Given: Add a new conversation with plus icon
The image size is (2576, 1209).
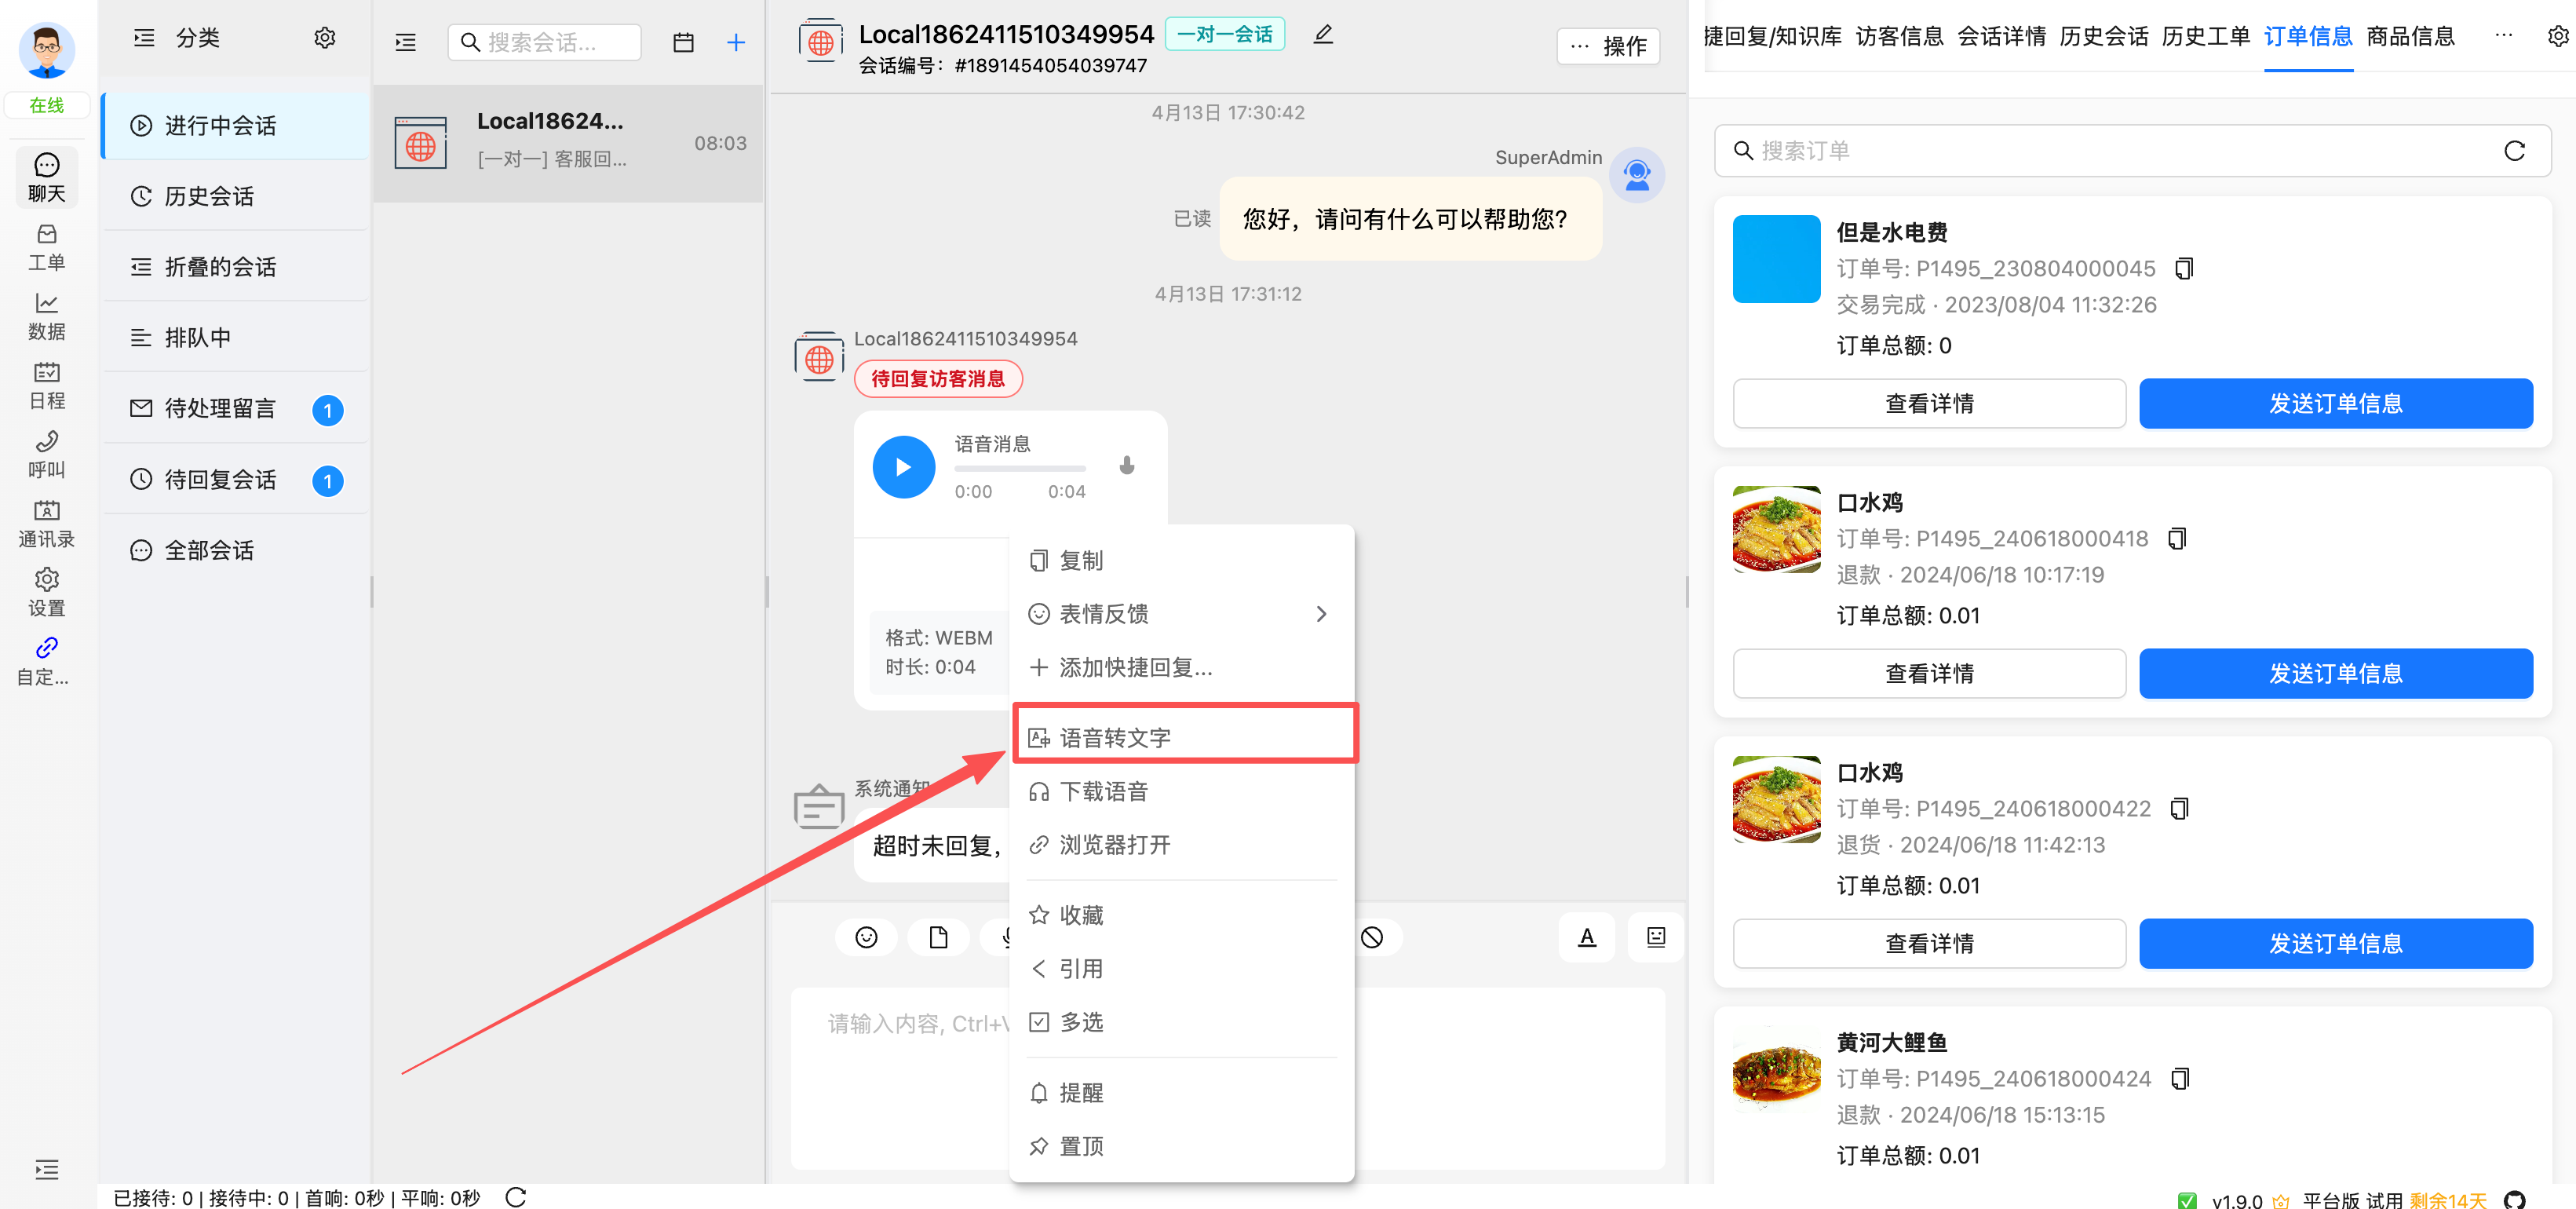Looking at the screenshot, I should pyautogui.click(x=736, y=42).
